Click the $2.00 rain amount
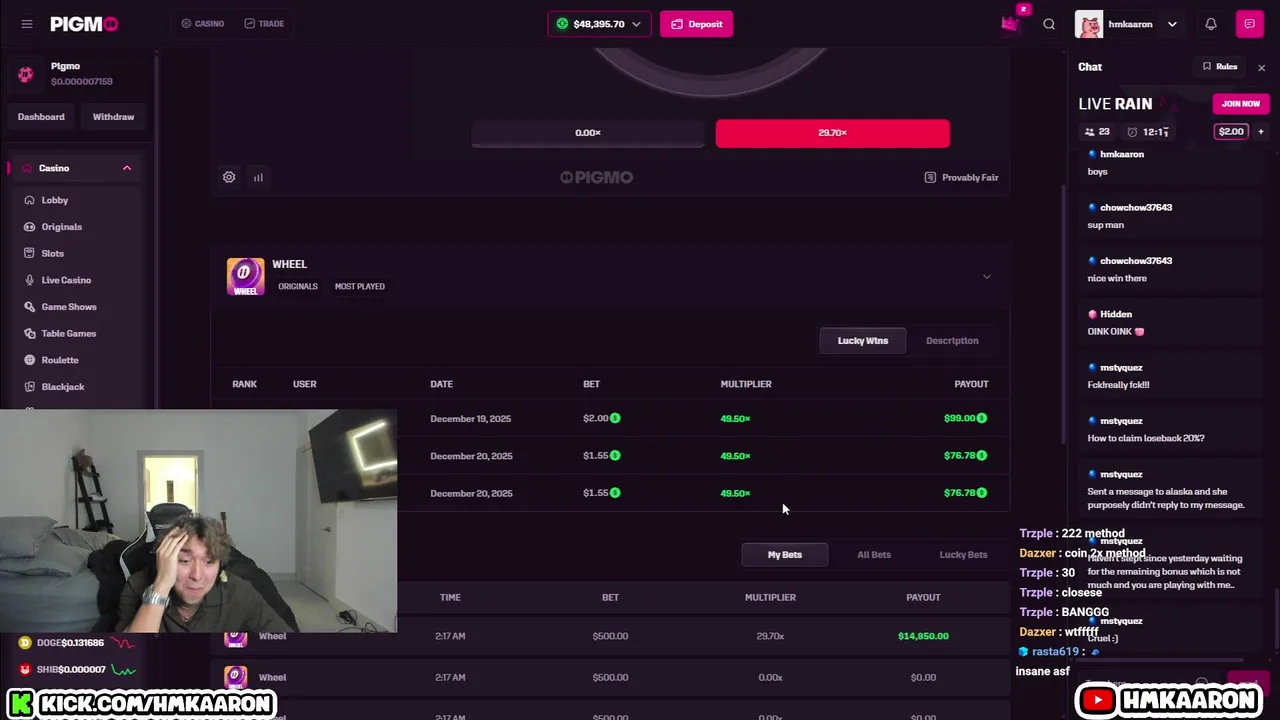Image resolution: width=1280 pixels, height=720 pixels. tap(1231, 131)
